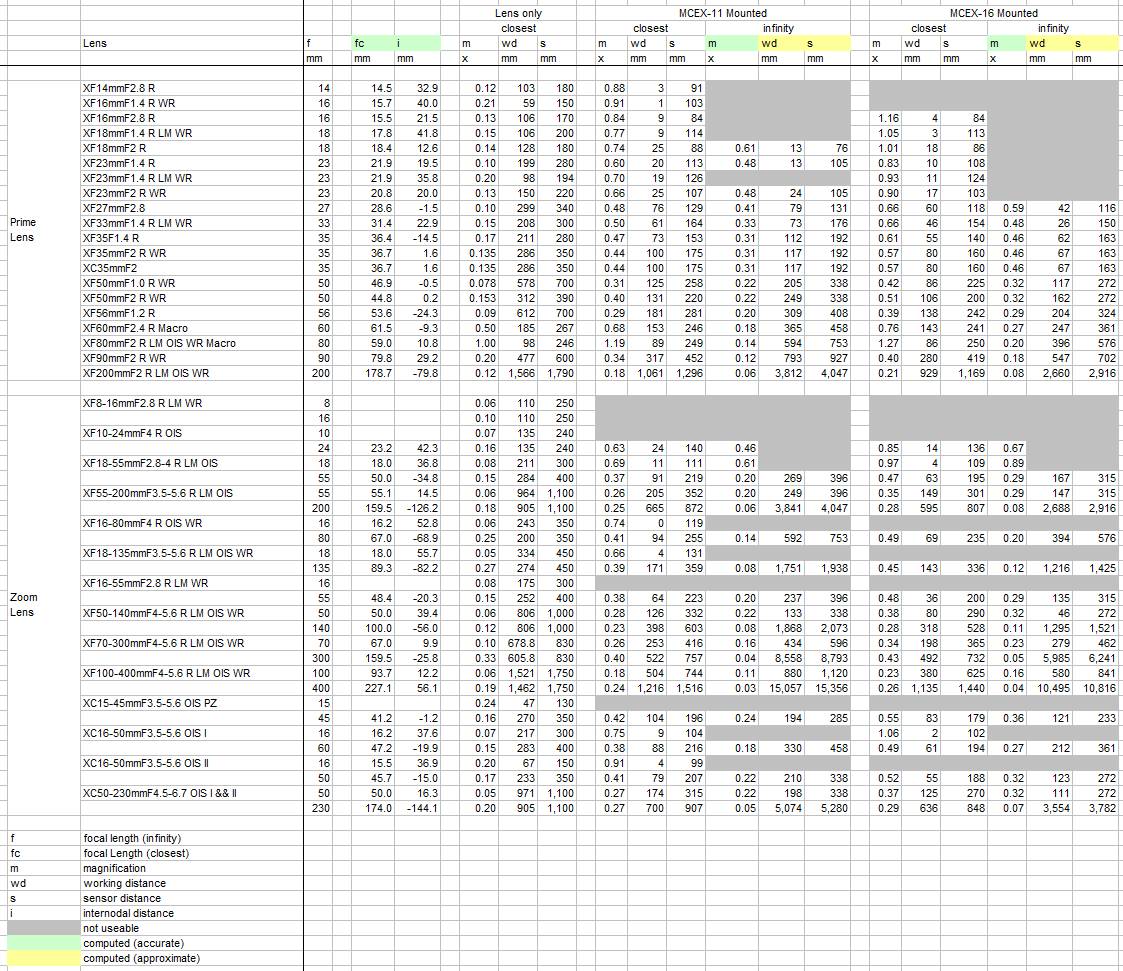Click the XC16-50mmF3.5-5.6 OIS I cell
This screenshot has width=1123, height=971.
coord(191,735)
